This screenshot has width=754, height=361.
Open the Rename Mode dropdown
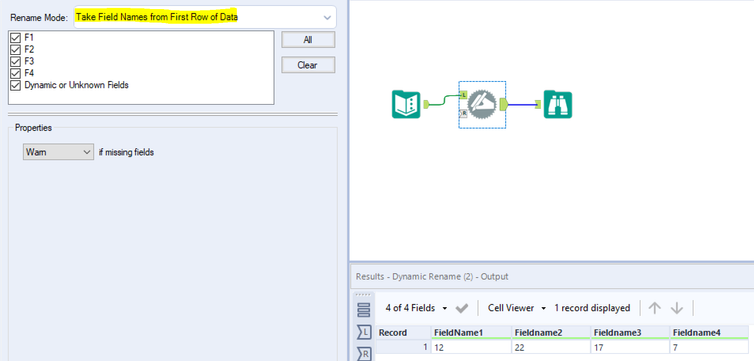click(205, 17)
